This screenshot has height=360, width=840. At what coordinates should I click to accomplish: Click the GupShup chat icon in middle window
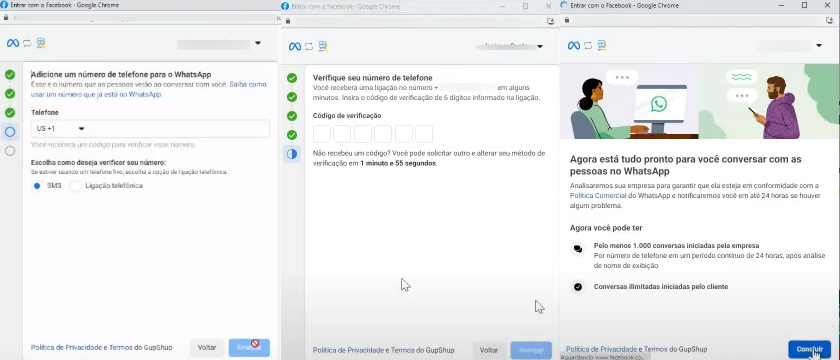(322, 47)
